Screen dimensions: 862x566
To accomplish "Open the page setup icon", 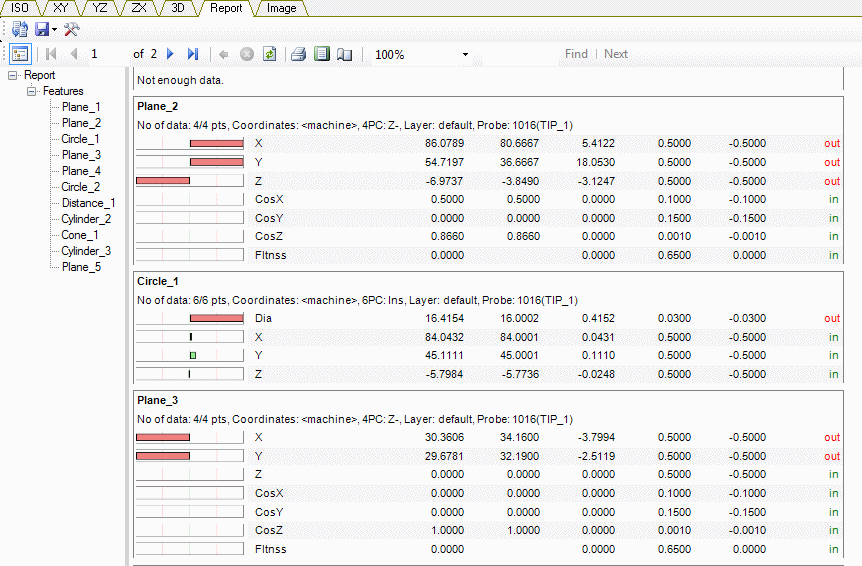I will point(344,54).
